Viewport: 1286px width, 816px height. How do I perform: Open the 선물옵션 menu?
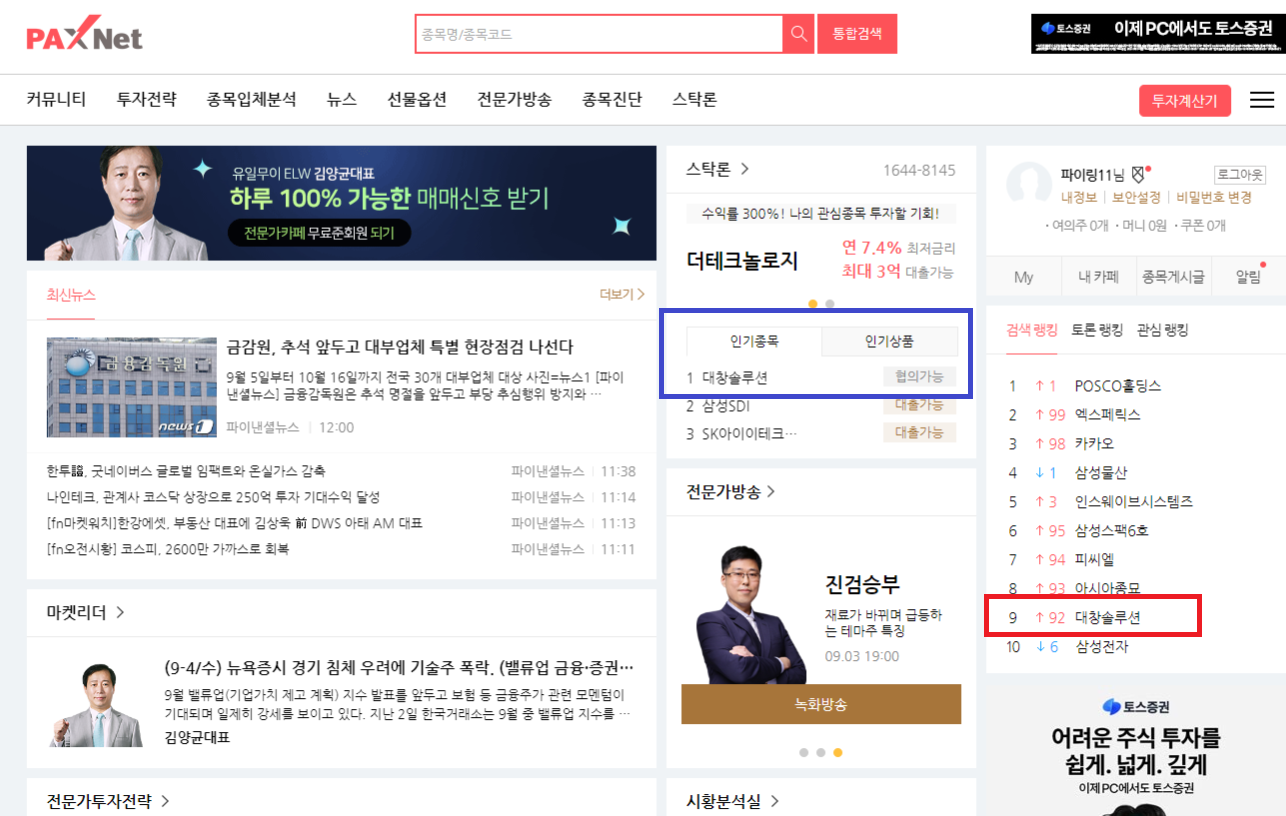pyautogui.click(x=417, y=100)
